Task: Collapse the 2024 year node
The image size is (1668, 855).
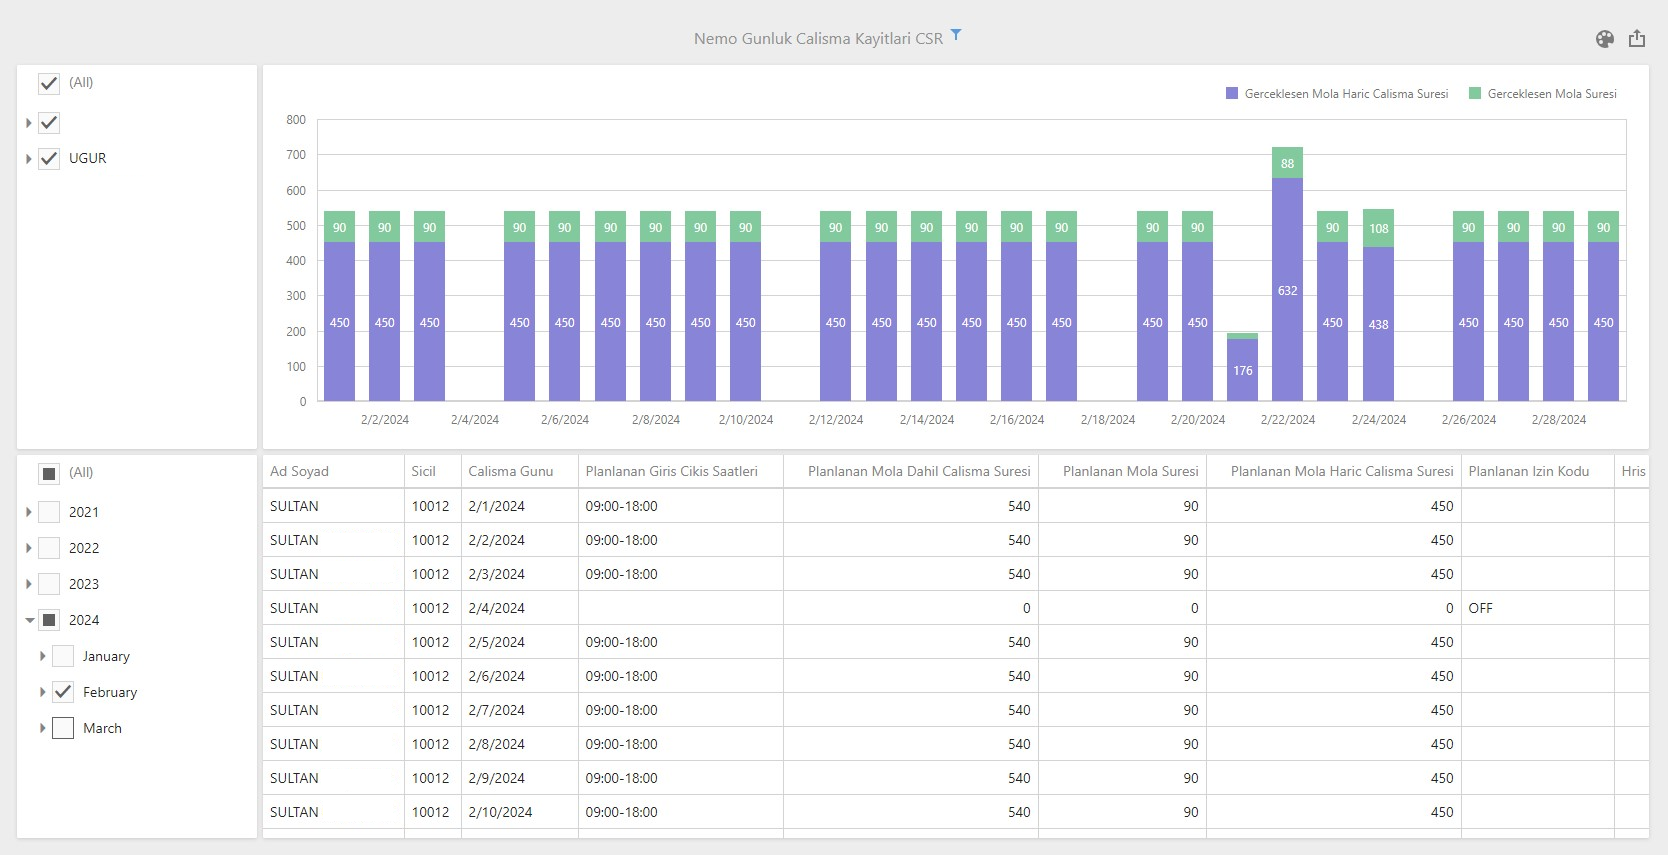Action: (29, 620)
